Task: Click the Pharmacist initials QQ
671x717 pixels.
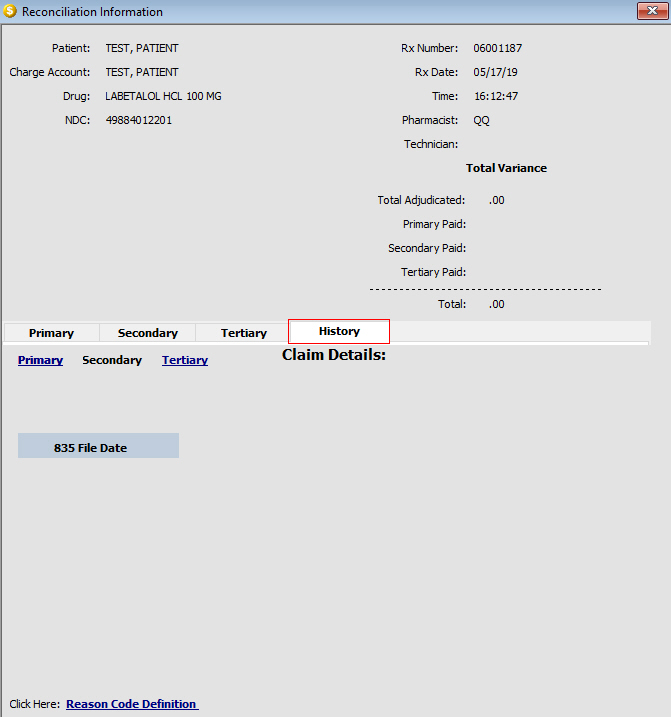Action: tap(482, 120)
